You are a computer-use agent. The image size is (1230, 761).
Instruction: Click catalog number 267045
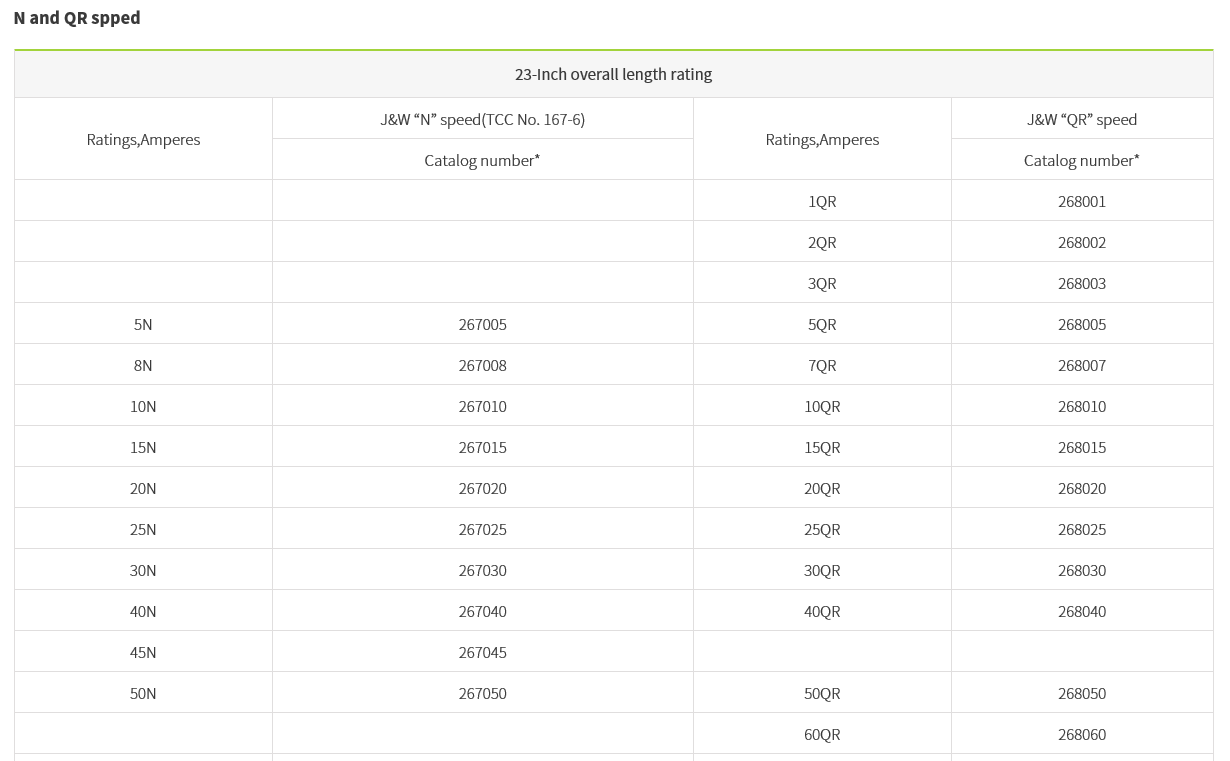coord(482,652)
